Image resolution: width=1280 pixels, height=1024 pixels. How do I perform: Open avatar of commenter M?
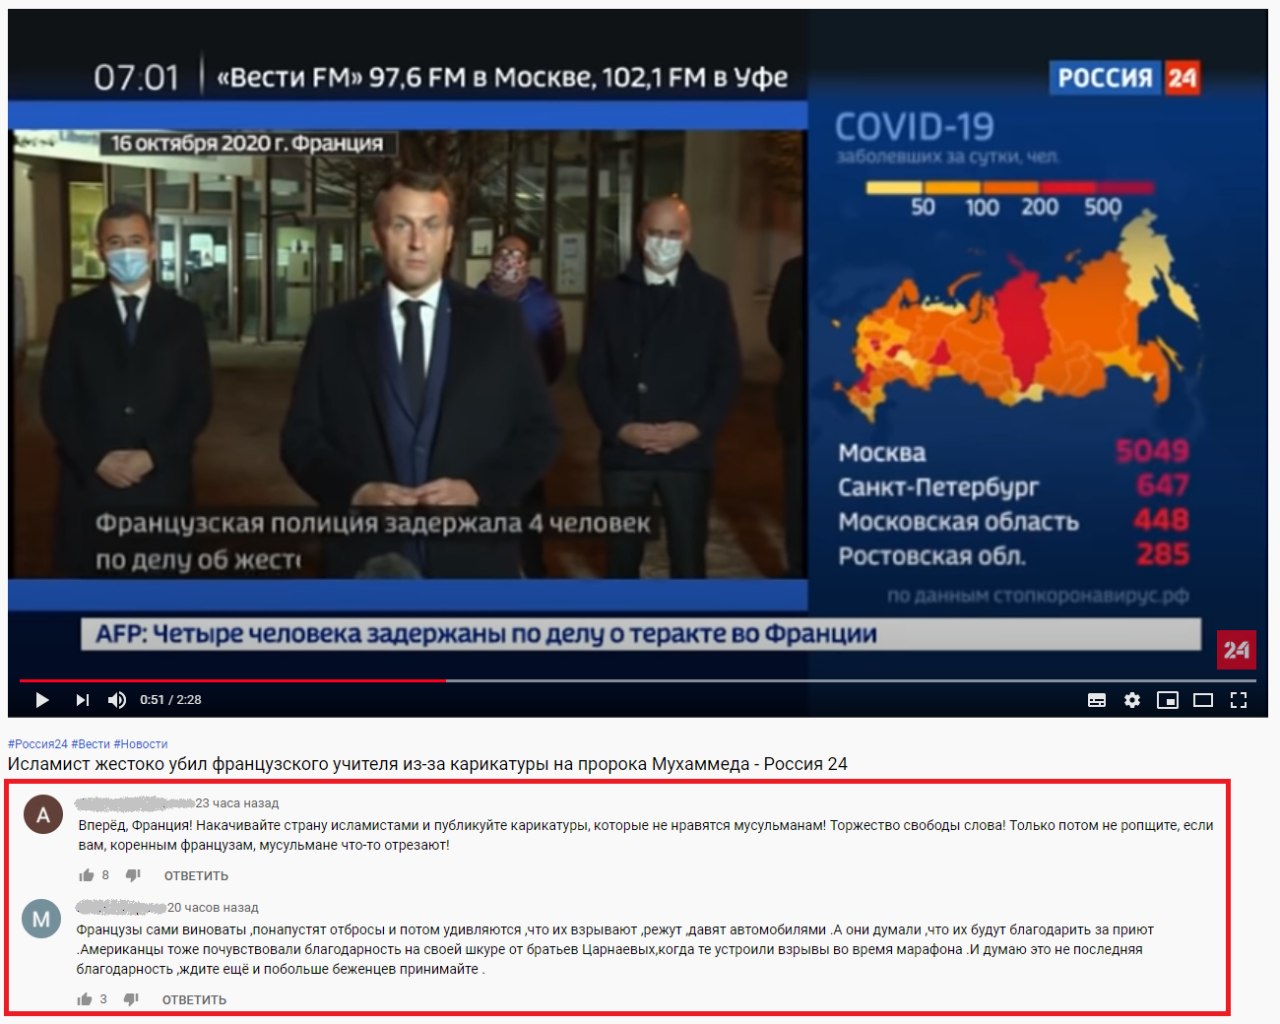click(42, 919)
